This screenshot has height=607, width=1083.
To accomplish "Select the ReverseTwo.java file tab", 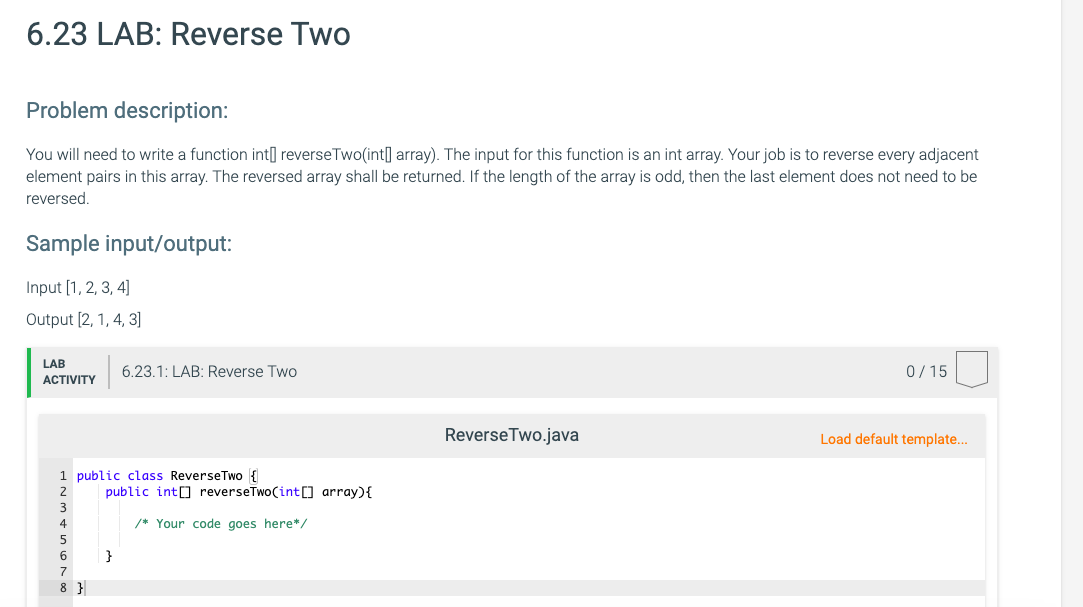I will tap(511, 435).
